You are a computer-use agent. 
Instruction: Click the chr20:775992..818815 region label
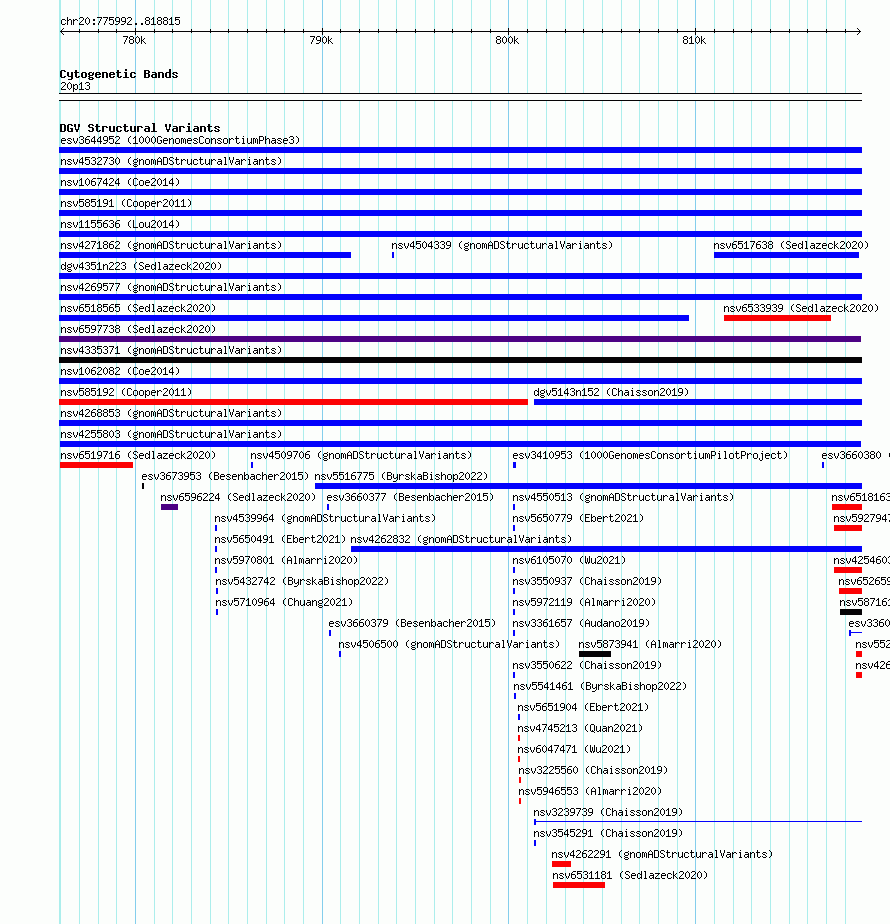[120, 22]
